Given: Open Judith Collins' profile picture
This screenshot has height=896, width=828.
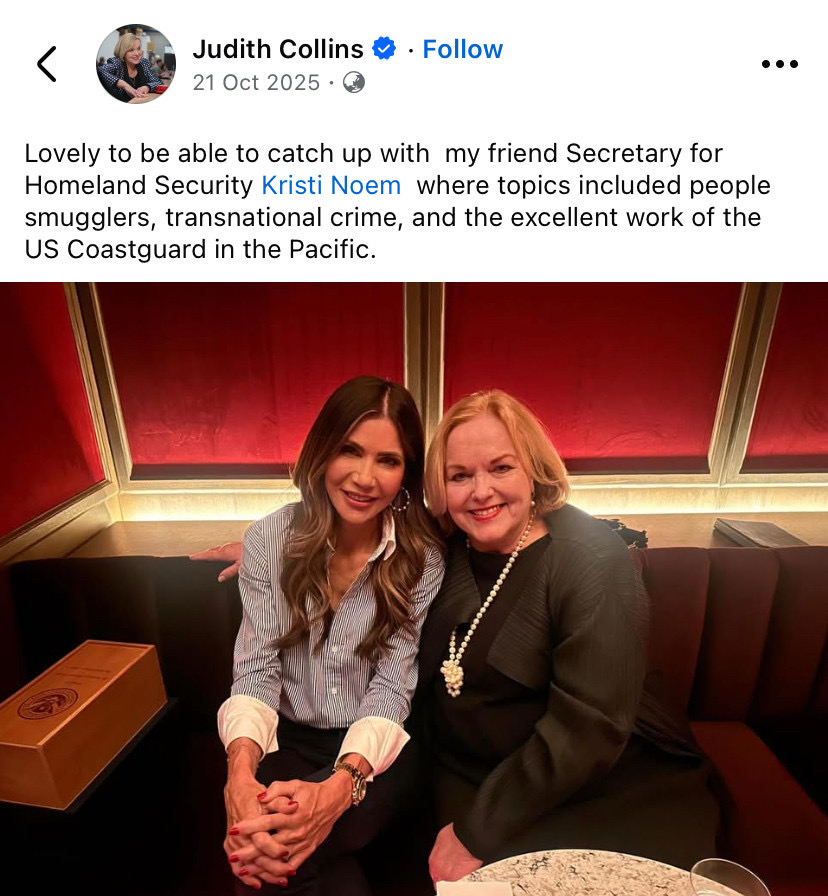Looking at the screenshot, I should (135, 63).
